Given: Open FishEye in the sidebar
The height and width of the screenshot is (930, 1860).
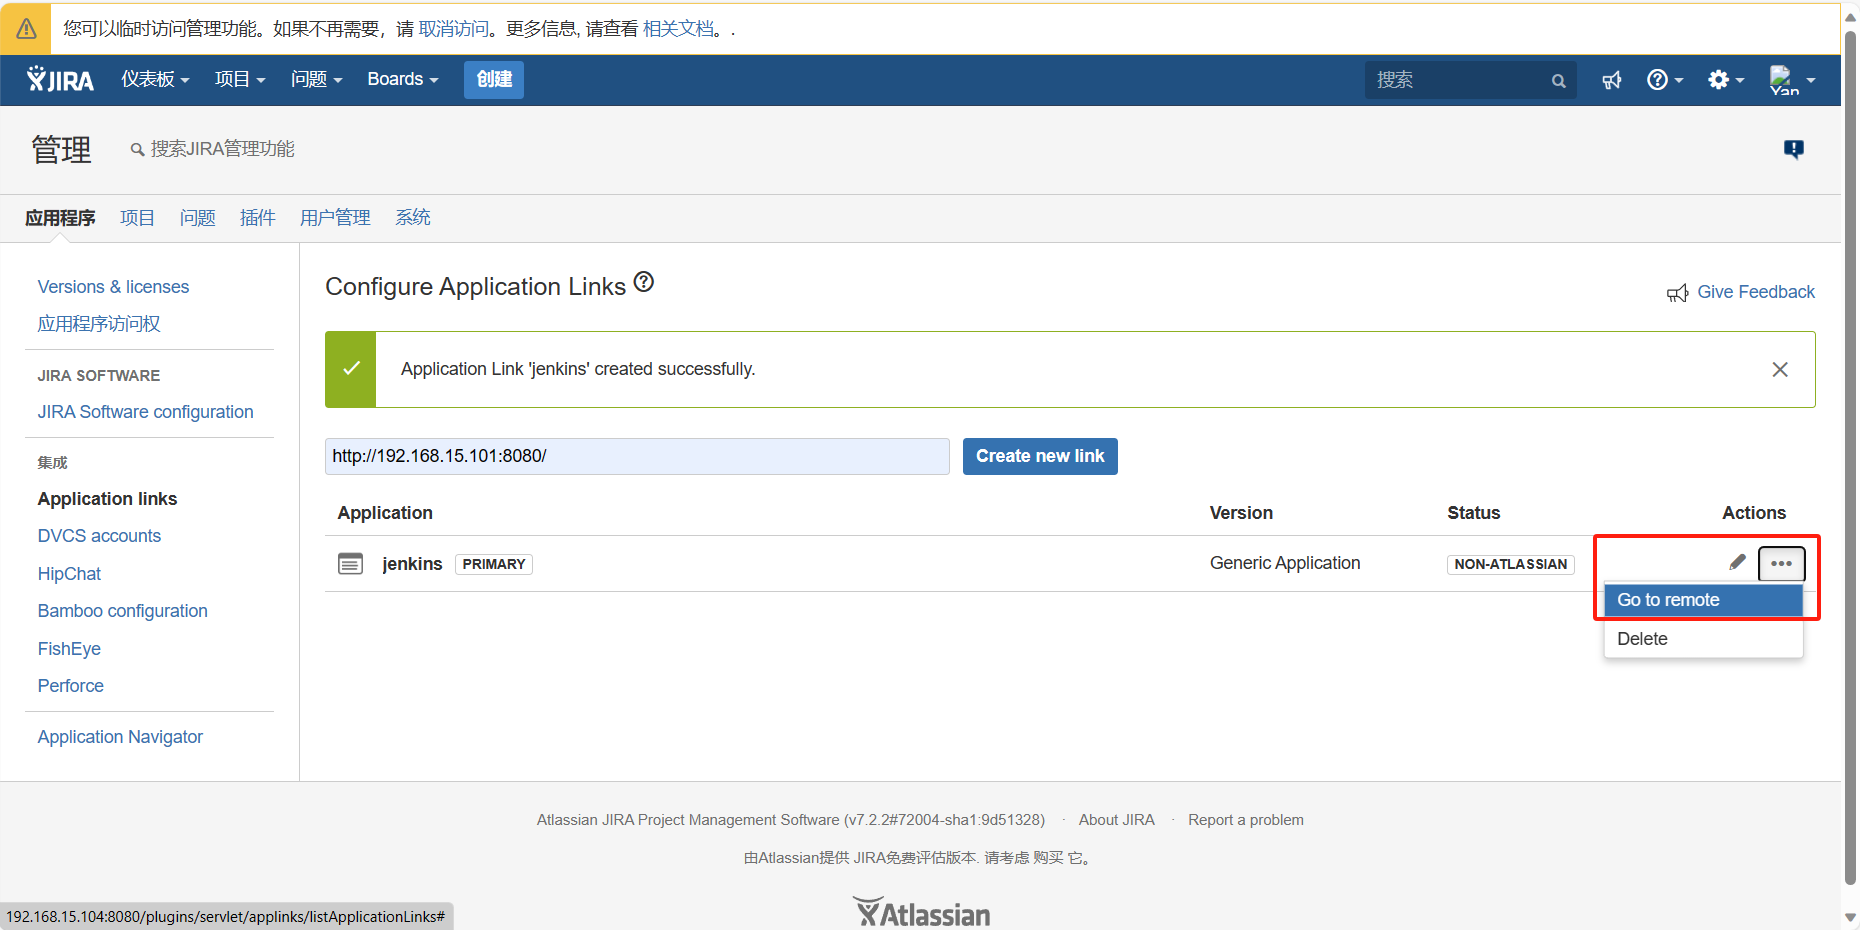Looking at the screenshot, I should (69, 649).
